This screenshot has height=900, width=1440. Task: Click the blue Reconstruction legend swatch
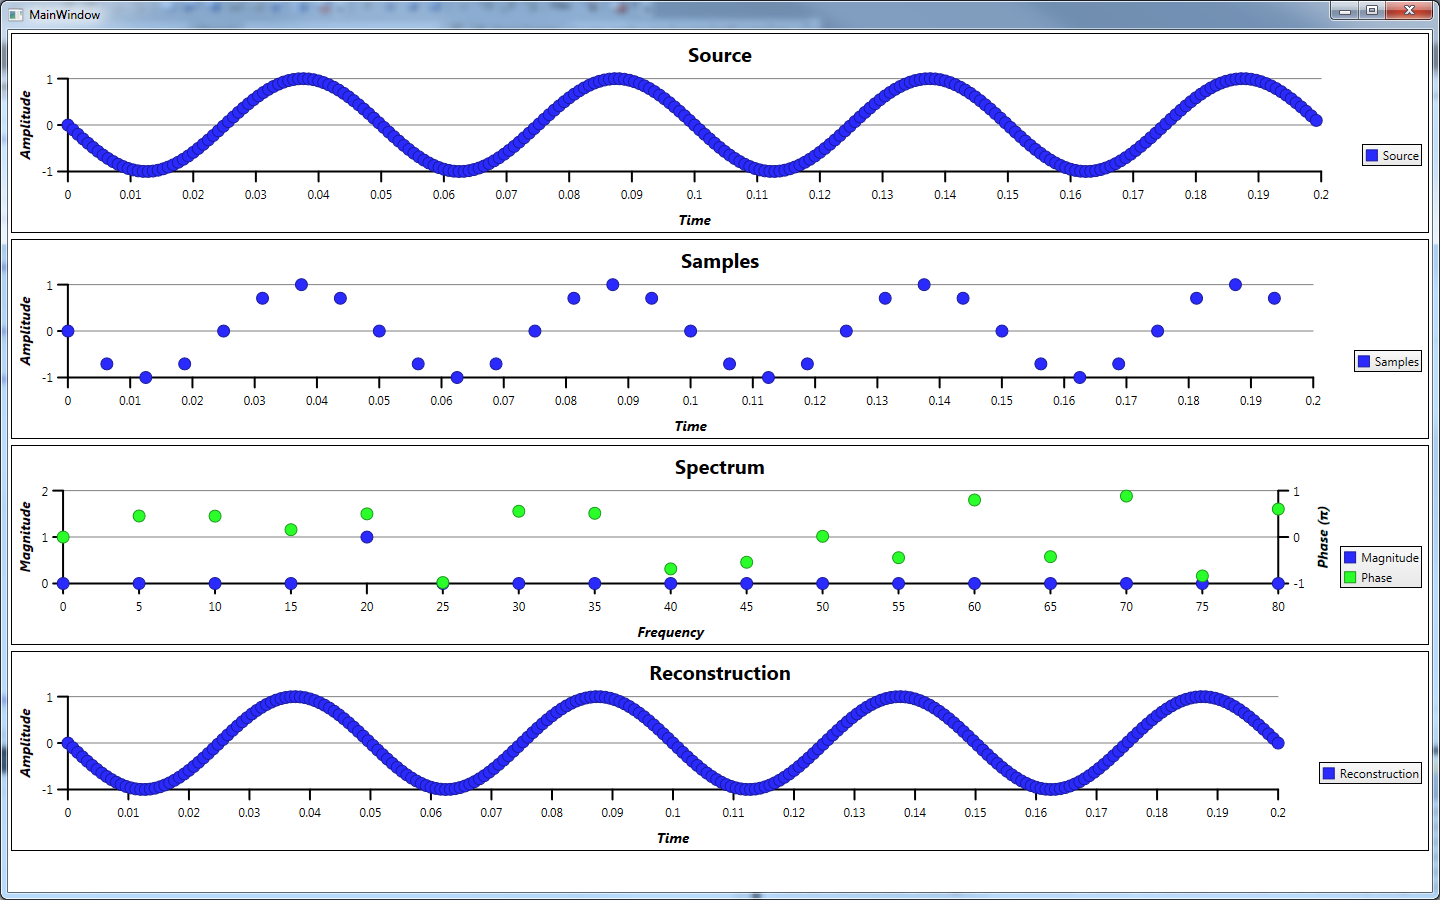click(1329, 773)
